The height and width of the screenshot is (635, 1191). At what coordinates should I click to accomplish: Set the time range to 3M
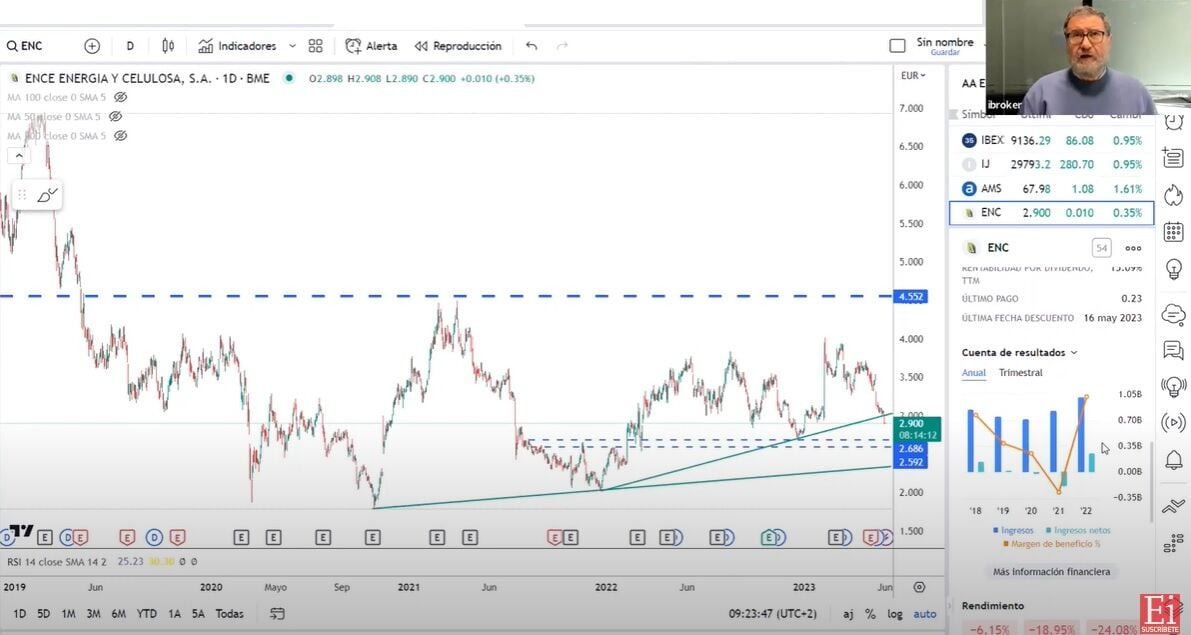[93, 614]
